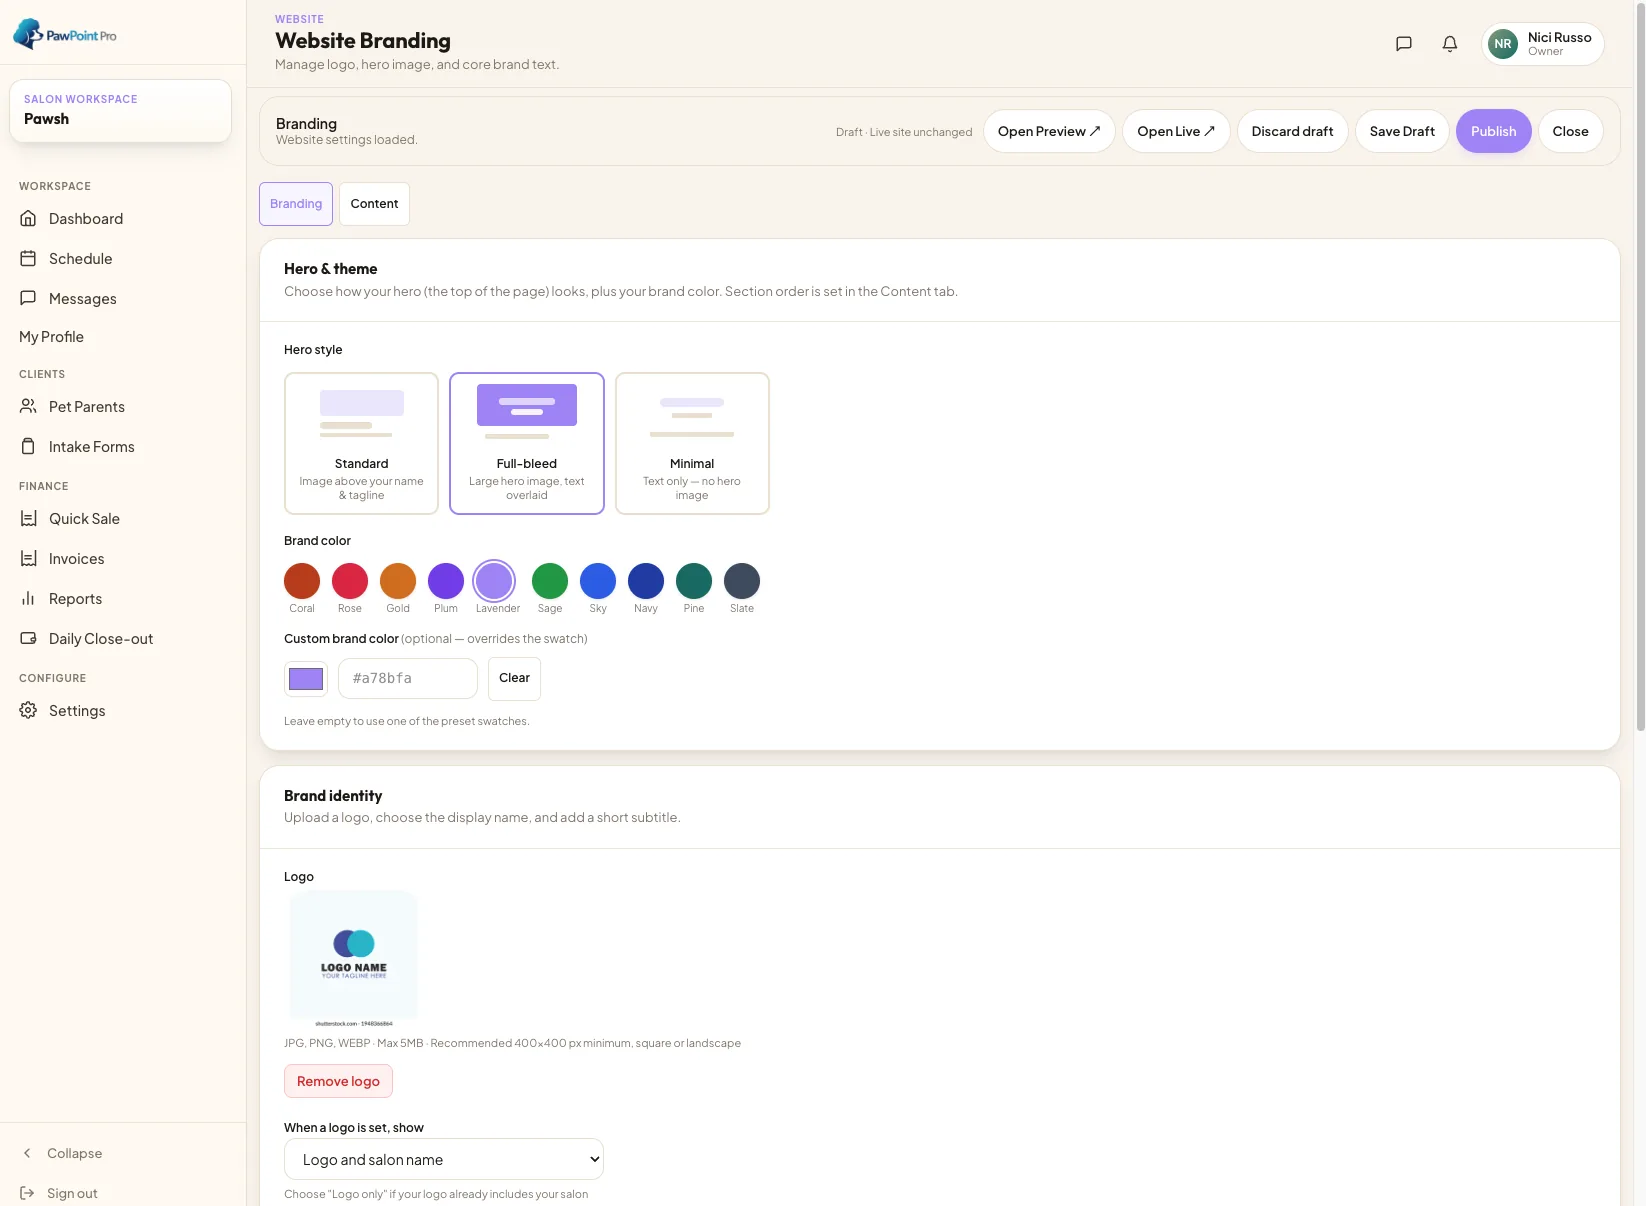Select the Full-bleed hero style
The width and height of the screenshot is (1646, 1206).
pyautogui.click(x=527, y=443)
